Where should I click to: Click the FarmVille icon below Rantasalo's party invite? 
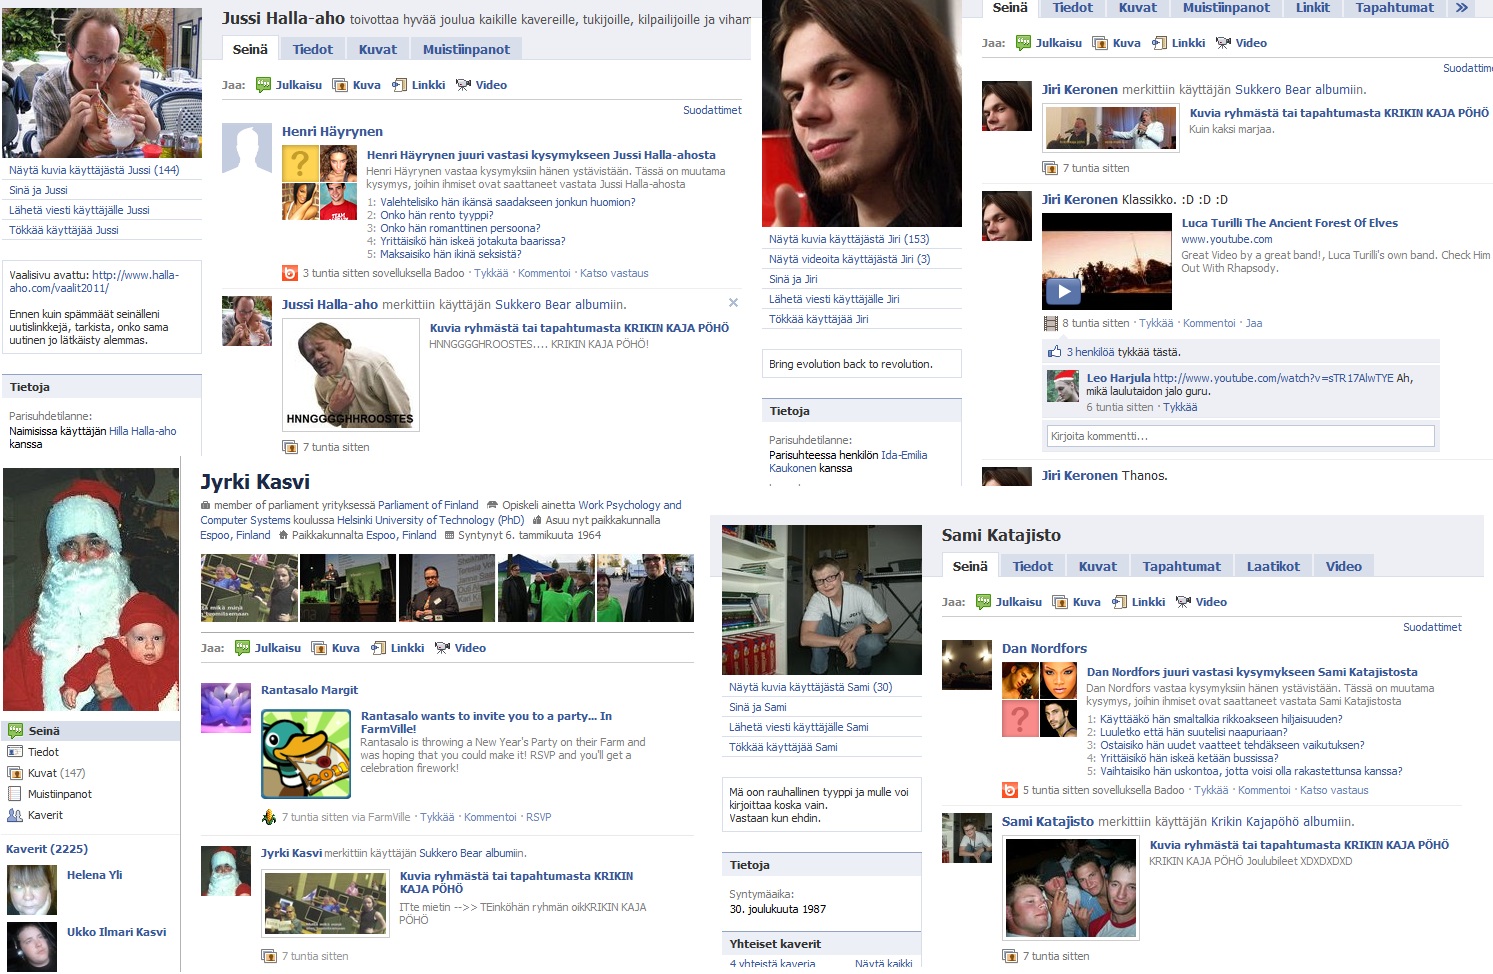268,817
